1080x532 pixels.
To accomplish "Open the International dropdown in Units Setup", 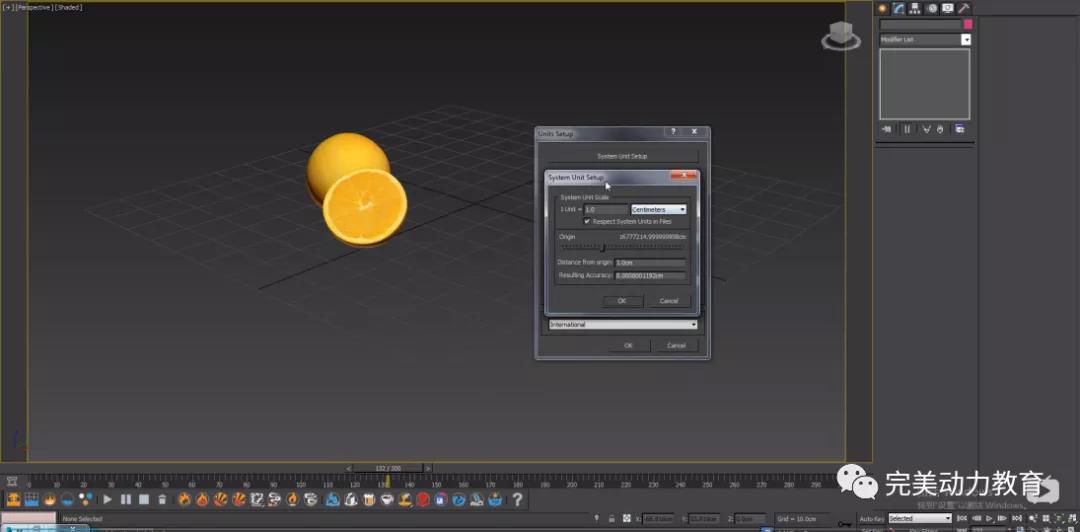I will 622,324.
